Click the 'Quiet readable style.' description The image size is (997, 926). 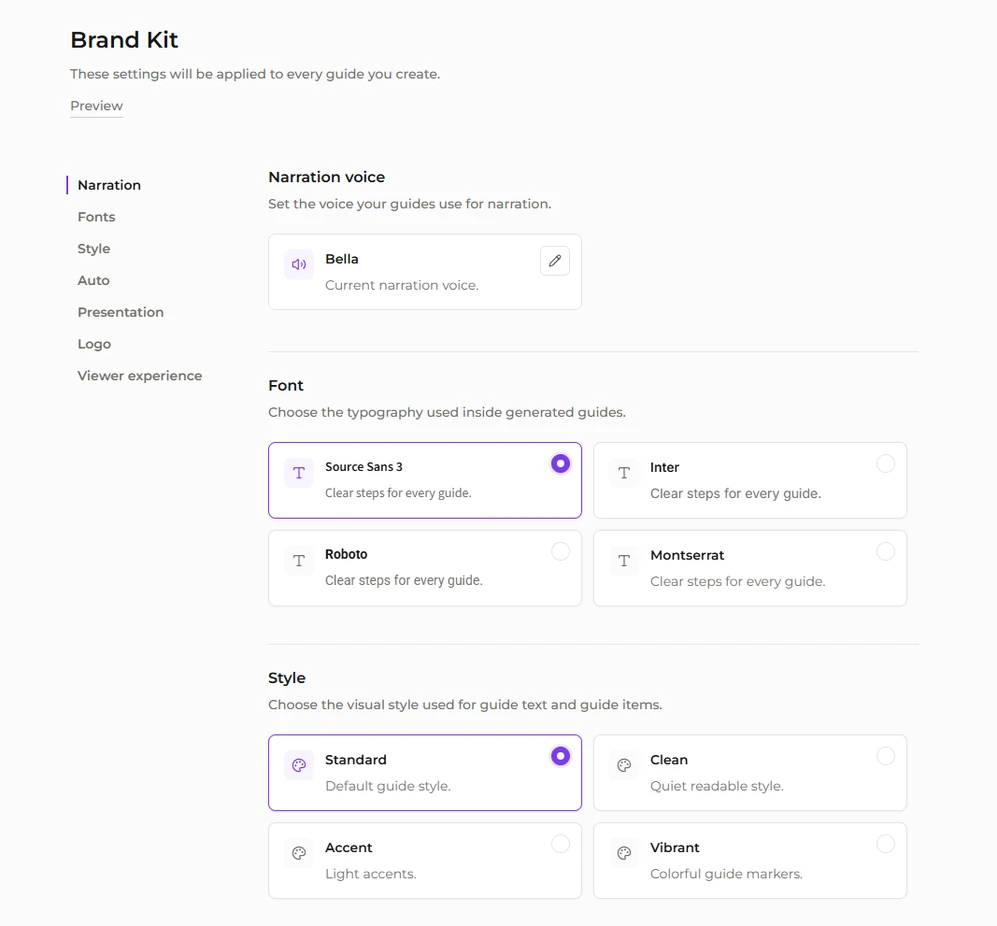(x=717, y=786)
